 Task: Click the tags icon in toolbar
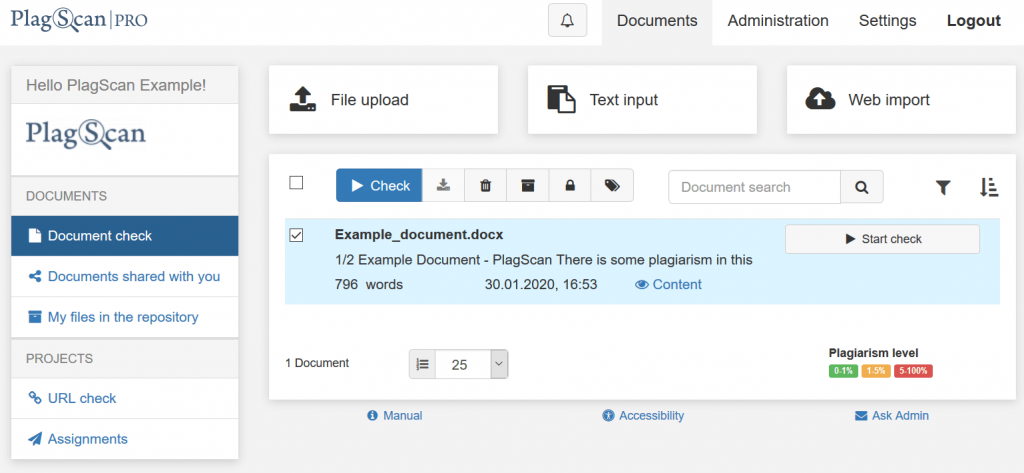pyautogui.click(x=612, y=186)
